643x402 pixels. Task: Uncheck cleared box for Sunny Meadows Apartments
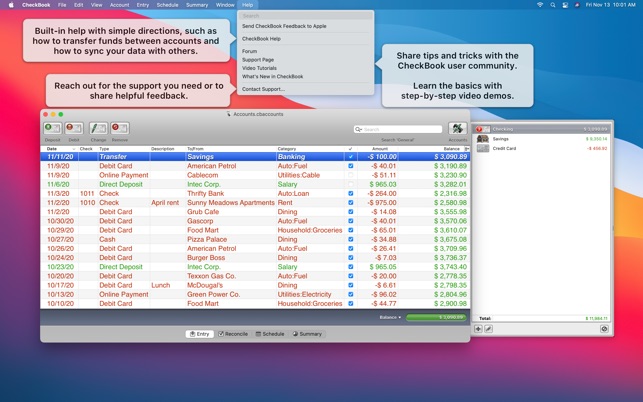click(x=351, y=203)
